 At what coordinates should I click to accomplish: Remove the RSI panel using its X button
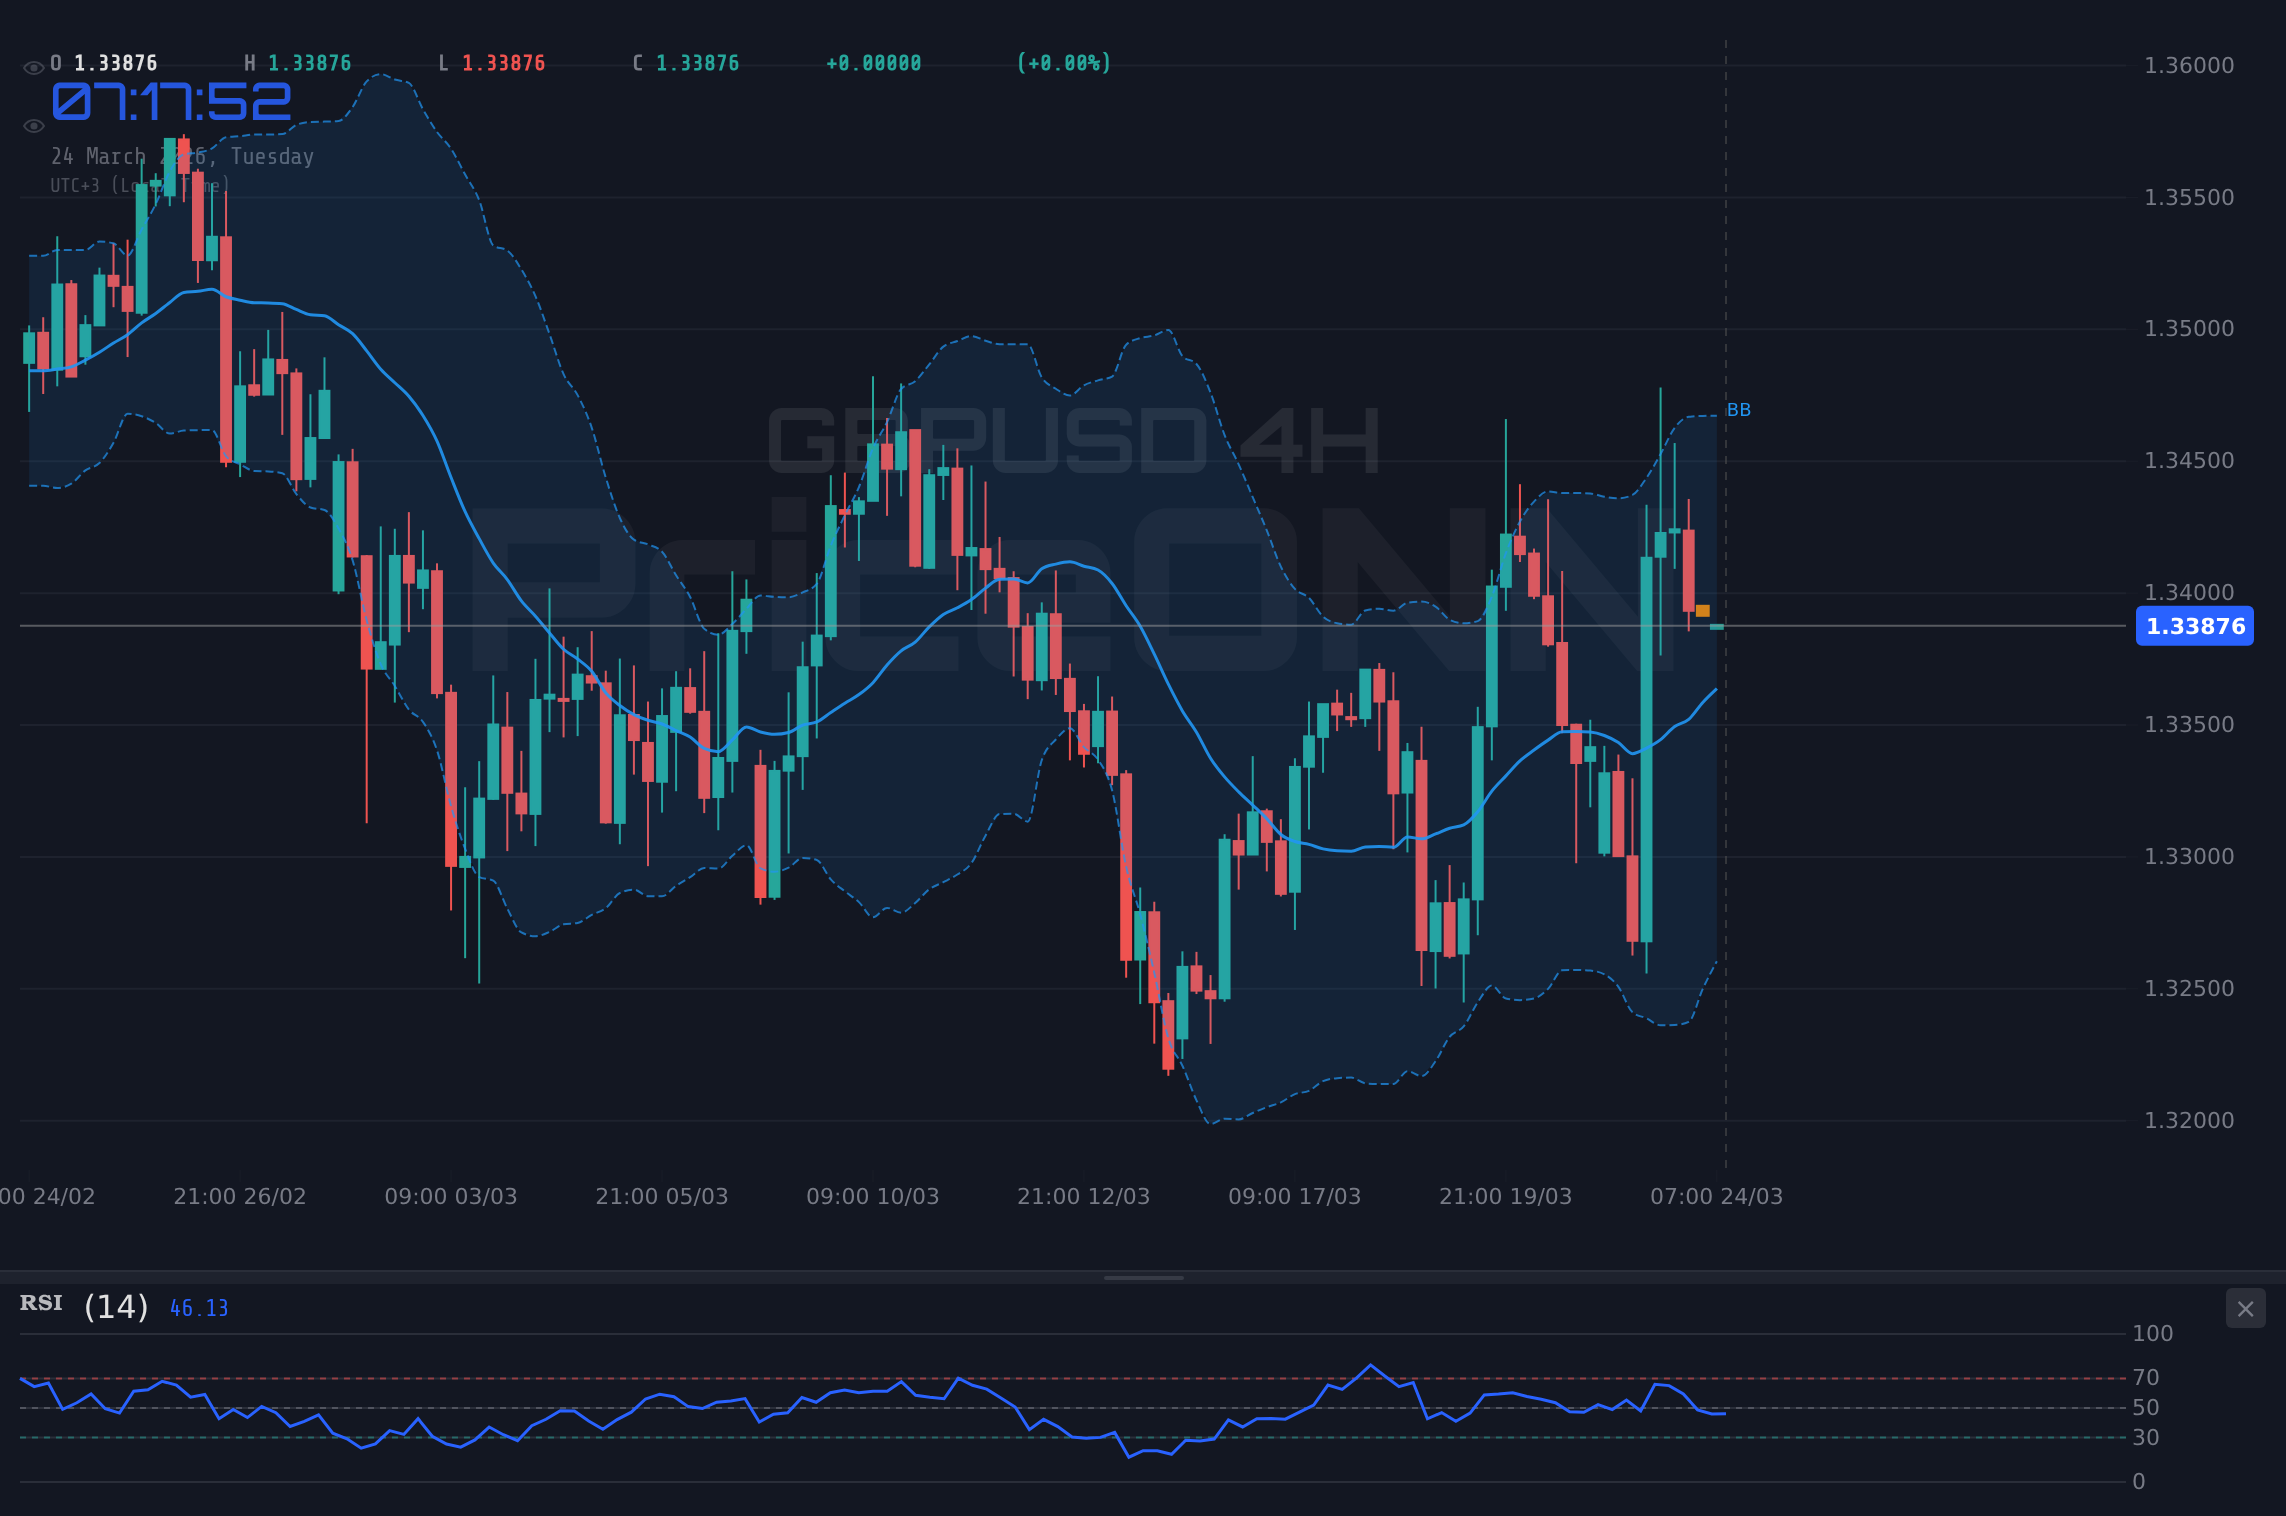[x=2246, y=1309]
